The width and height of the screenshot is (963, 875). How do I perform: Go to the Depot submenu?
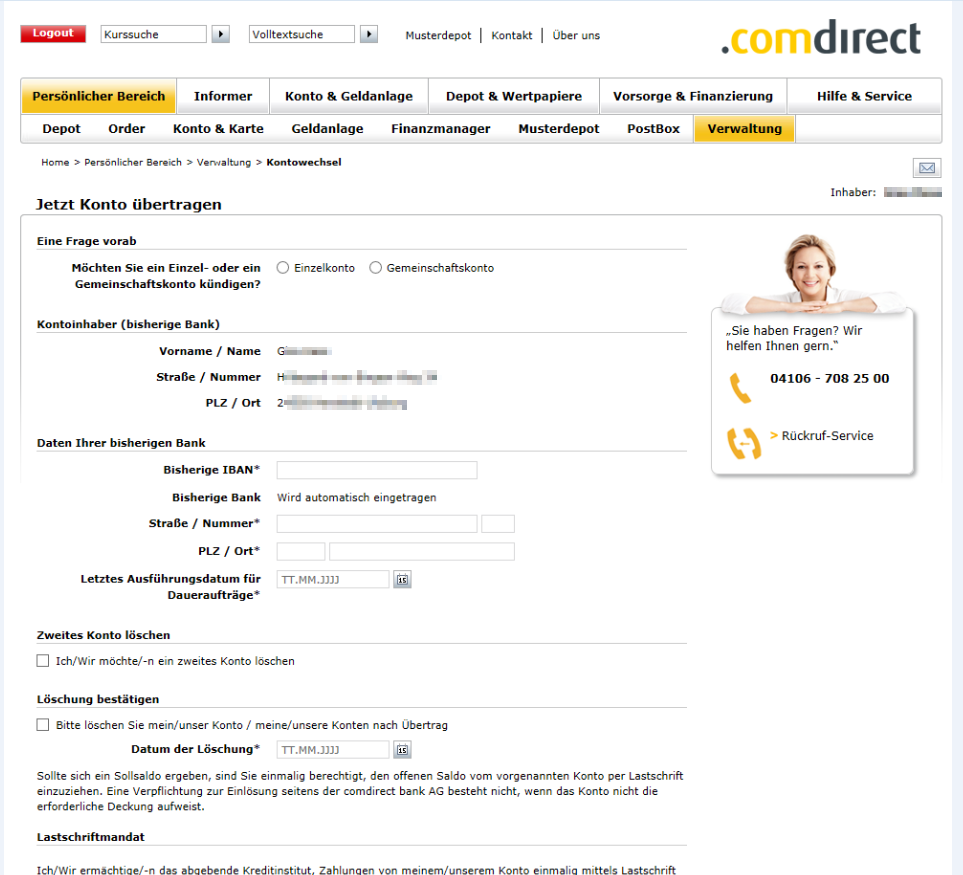[x=61, y=129]
